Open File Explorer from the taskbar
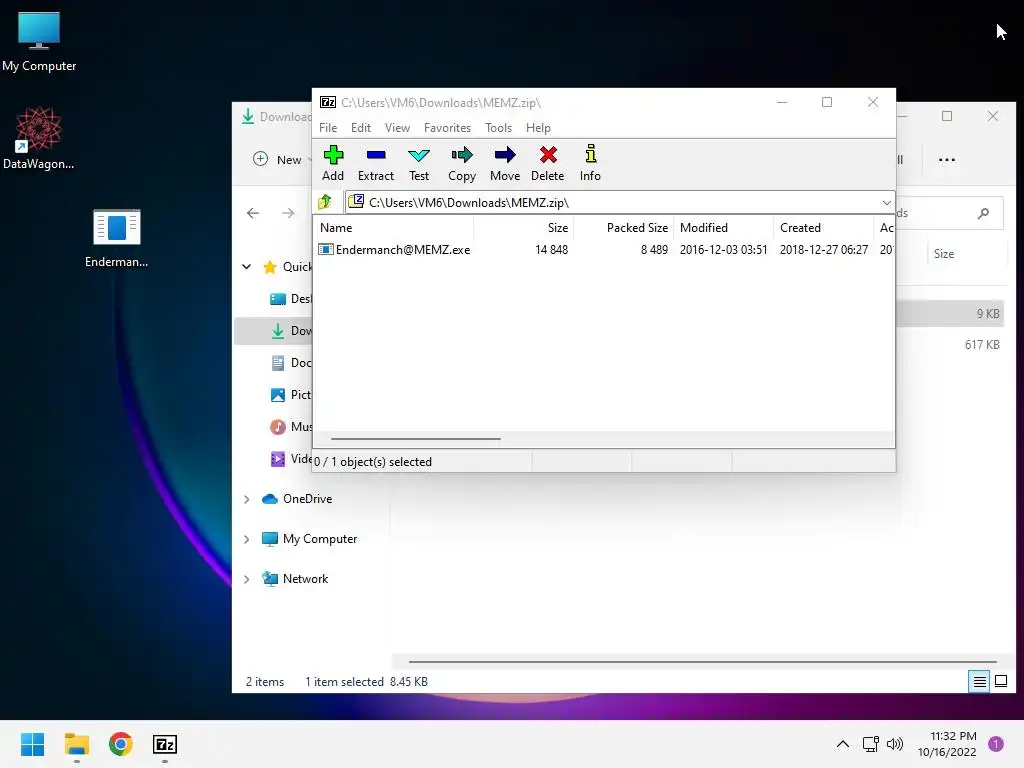The image size is (1024, 768). [76, 744]
